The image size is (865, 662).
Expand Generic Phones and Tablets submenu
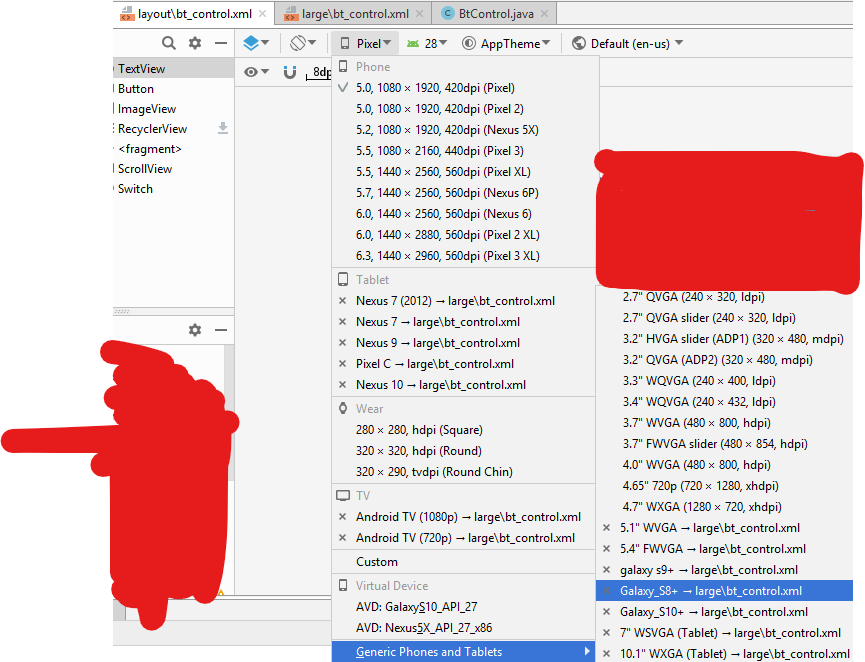pos(464,652)
